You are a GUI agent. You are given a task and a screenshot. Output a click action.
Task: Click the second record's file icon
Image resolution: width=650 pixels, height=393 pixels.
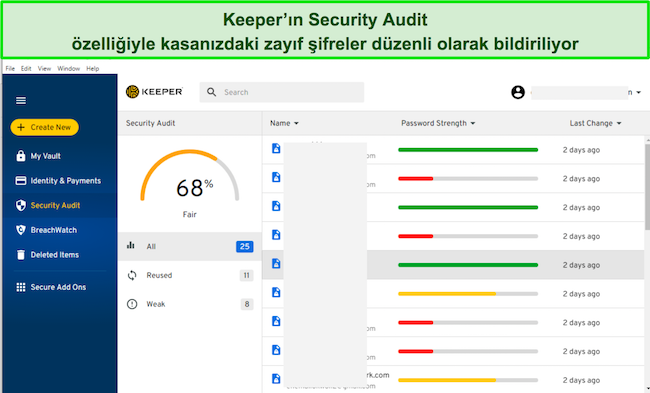coord(276,177)
